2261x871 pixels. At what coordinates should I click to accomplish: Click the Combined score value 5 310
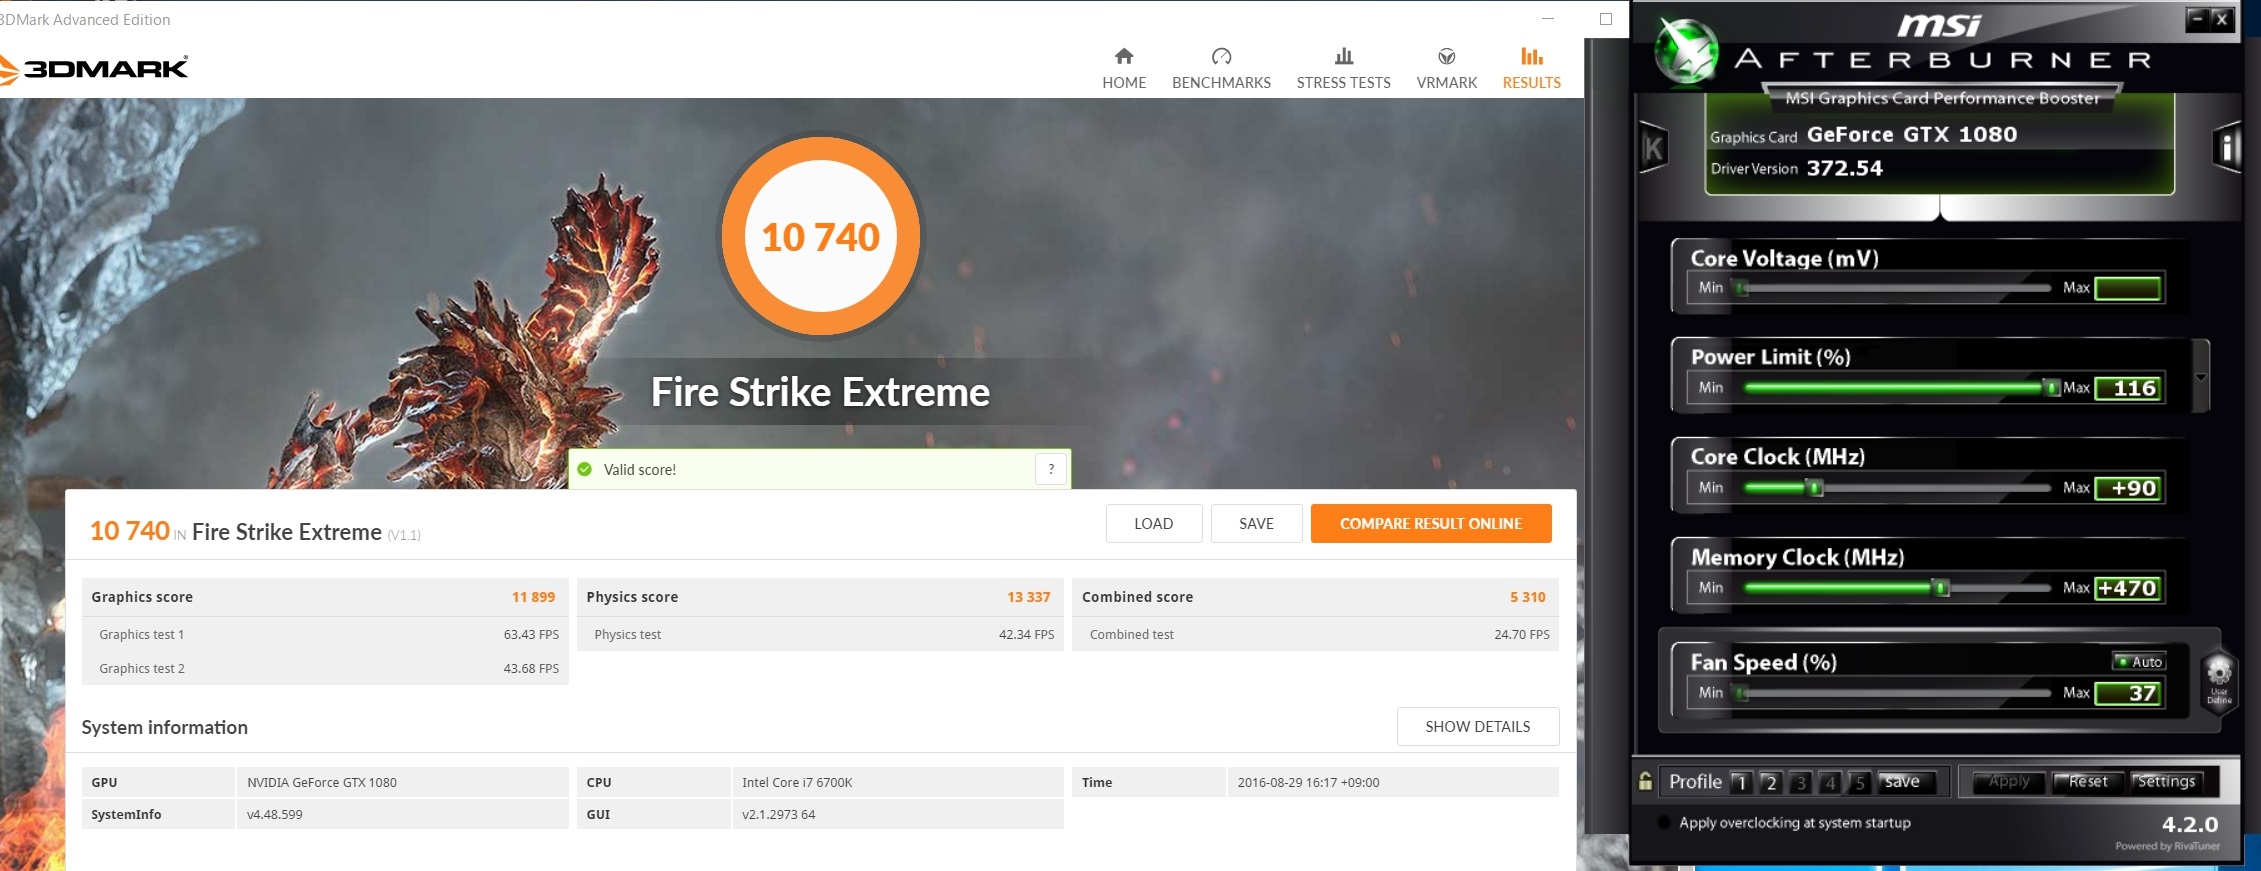tap(1527, 597)
